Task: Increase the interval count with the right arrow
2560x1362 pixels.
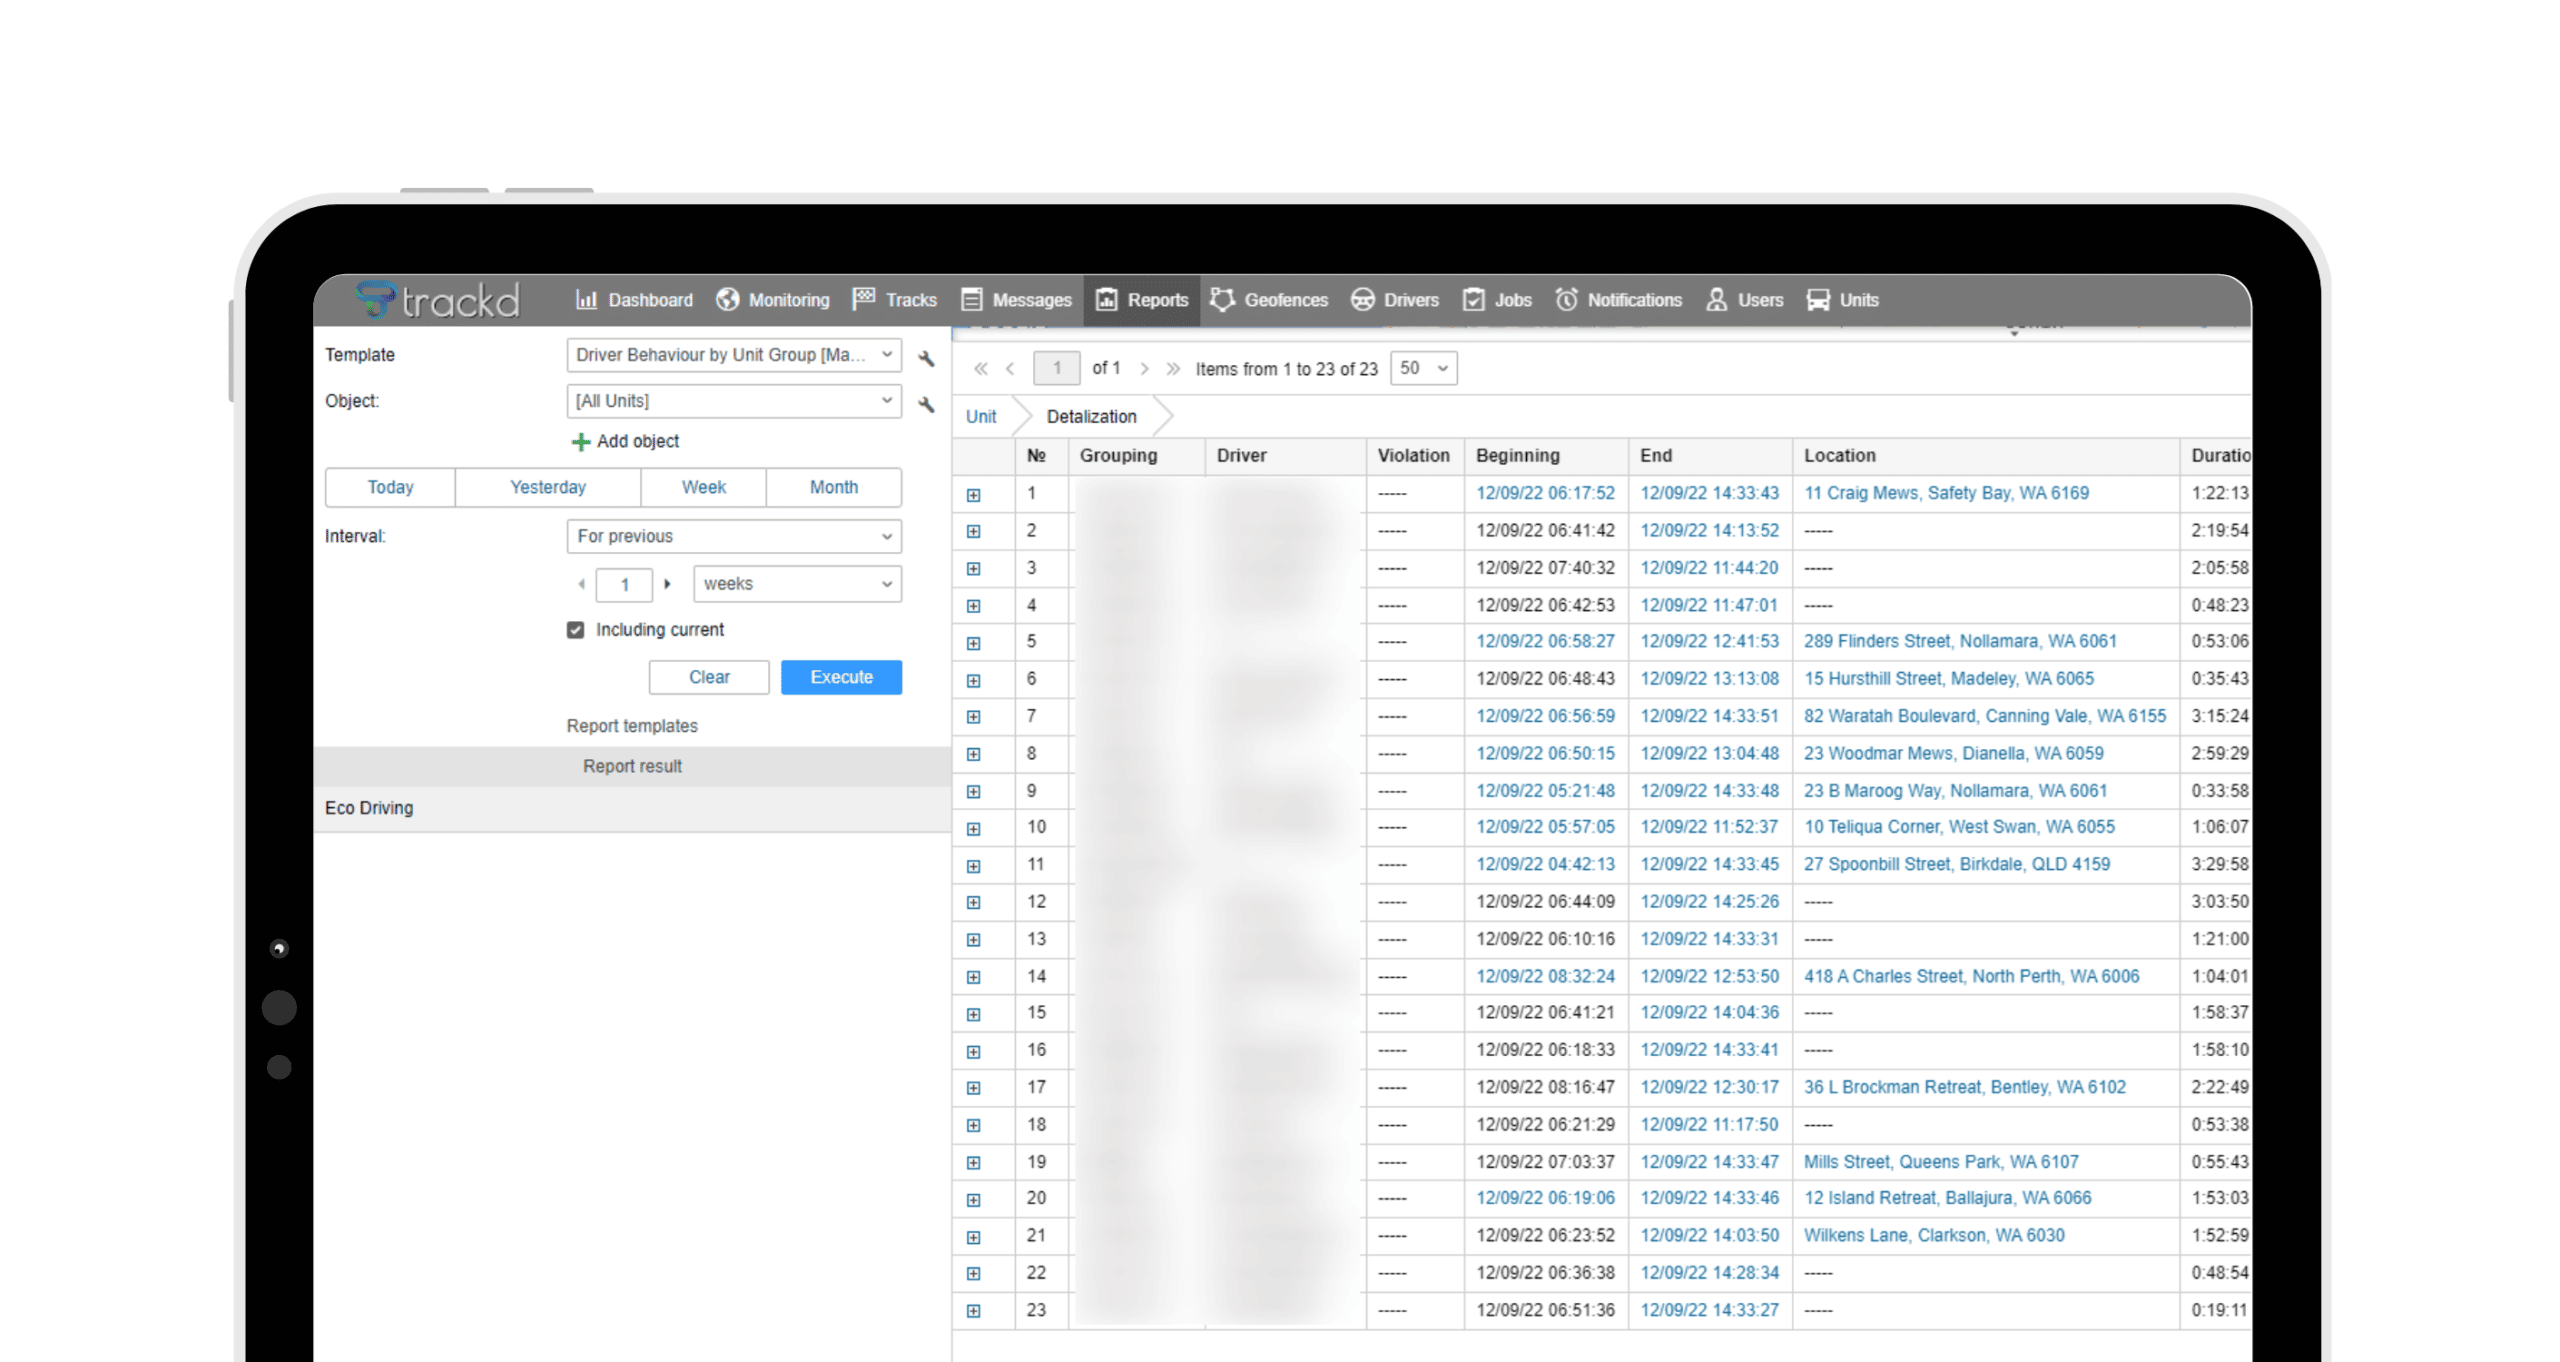Action: point(667,584)
